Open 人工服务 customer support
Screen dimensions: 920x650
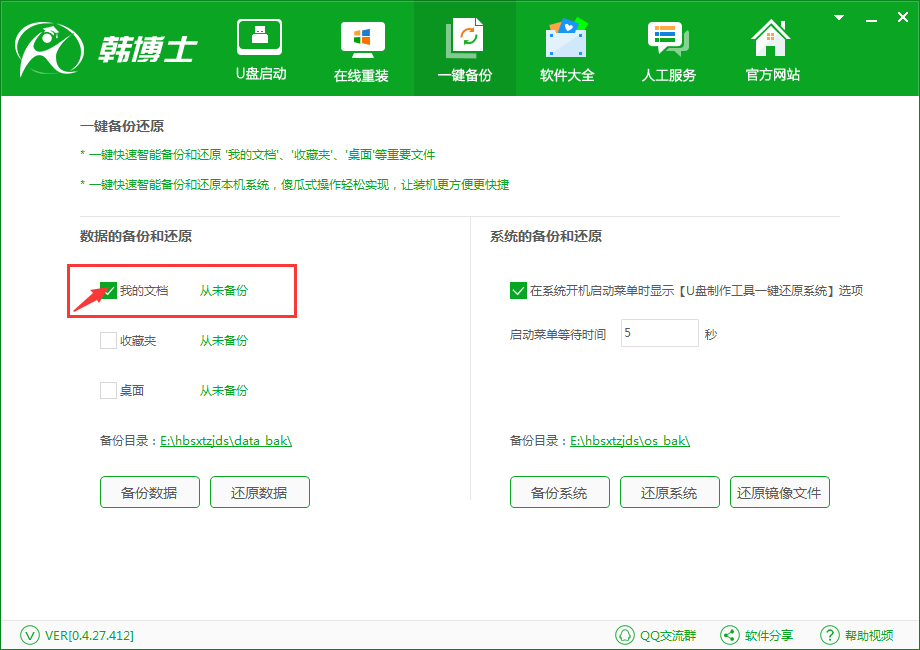[668, 45]
